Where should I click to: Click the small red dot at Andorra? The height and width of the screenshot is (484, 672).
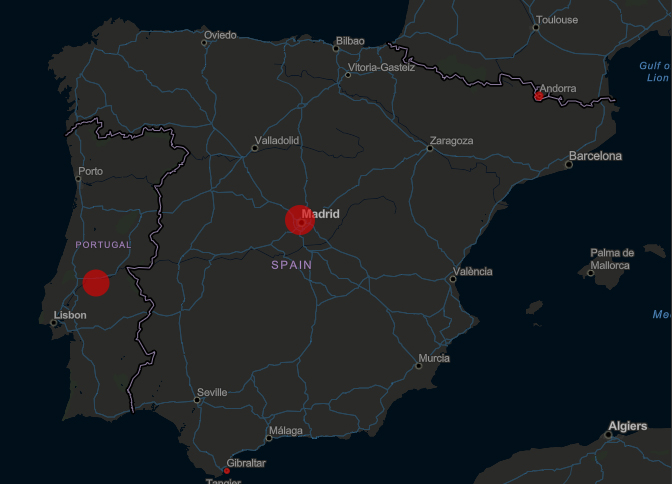point(539,96)
